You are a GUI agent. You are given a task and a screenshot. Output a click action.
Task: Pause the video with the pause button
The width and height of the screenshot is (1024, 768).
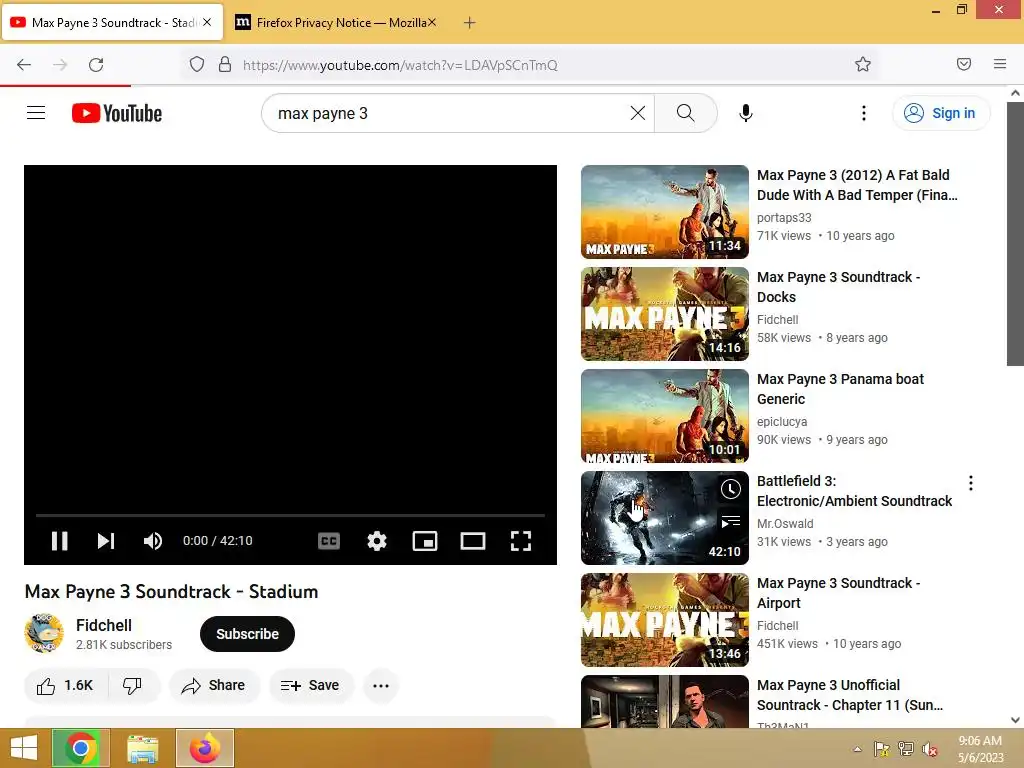coord(59,541)
